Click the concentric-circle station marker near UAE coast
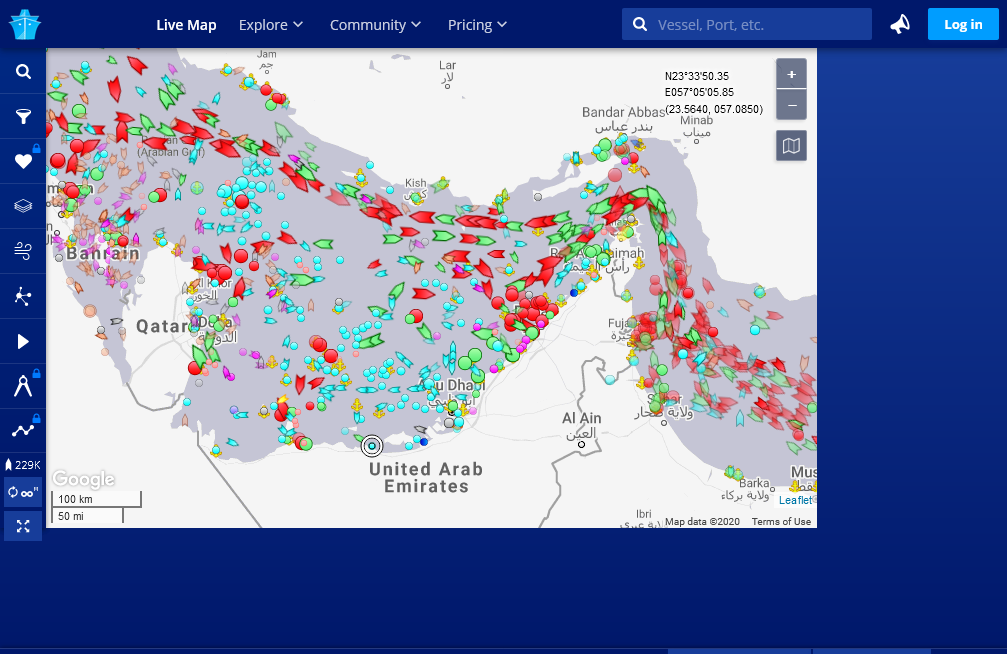Screen dimensions: 1007x654 click(x=372, y=445)
